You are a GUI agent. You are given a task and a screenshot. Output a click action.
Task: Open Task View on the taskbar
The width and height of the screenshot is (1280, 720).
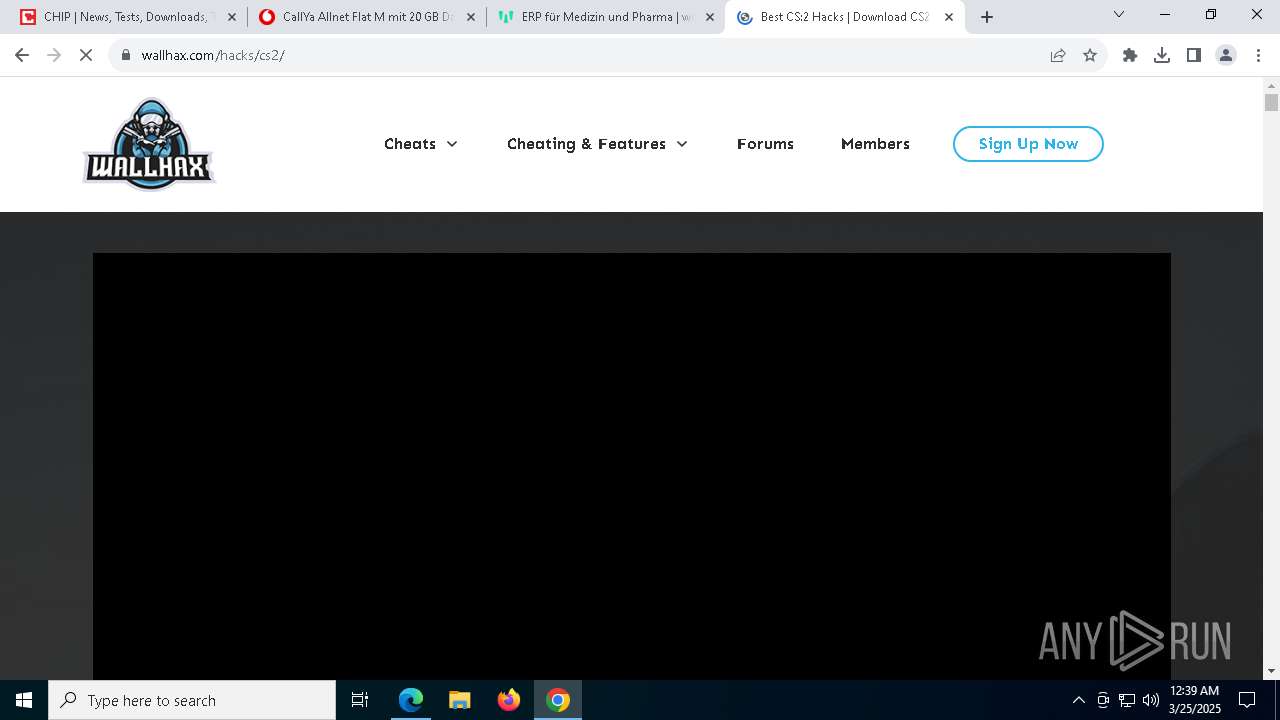[x=360, y=700]
